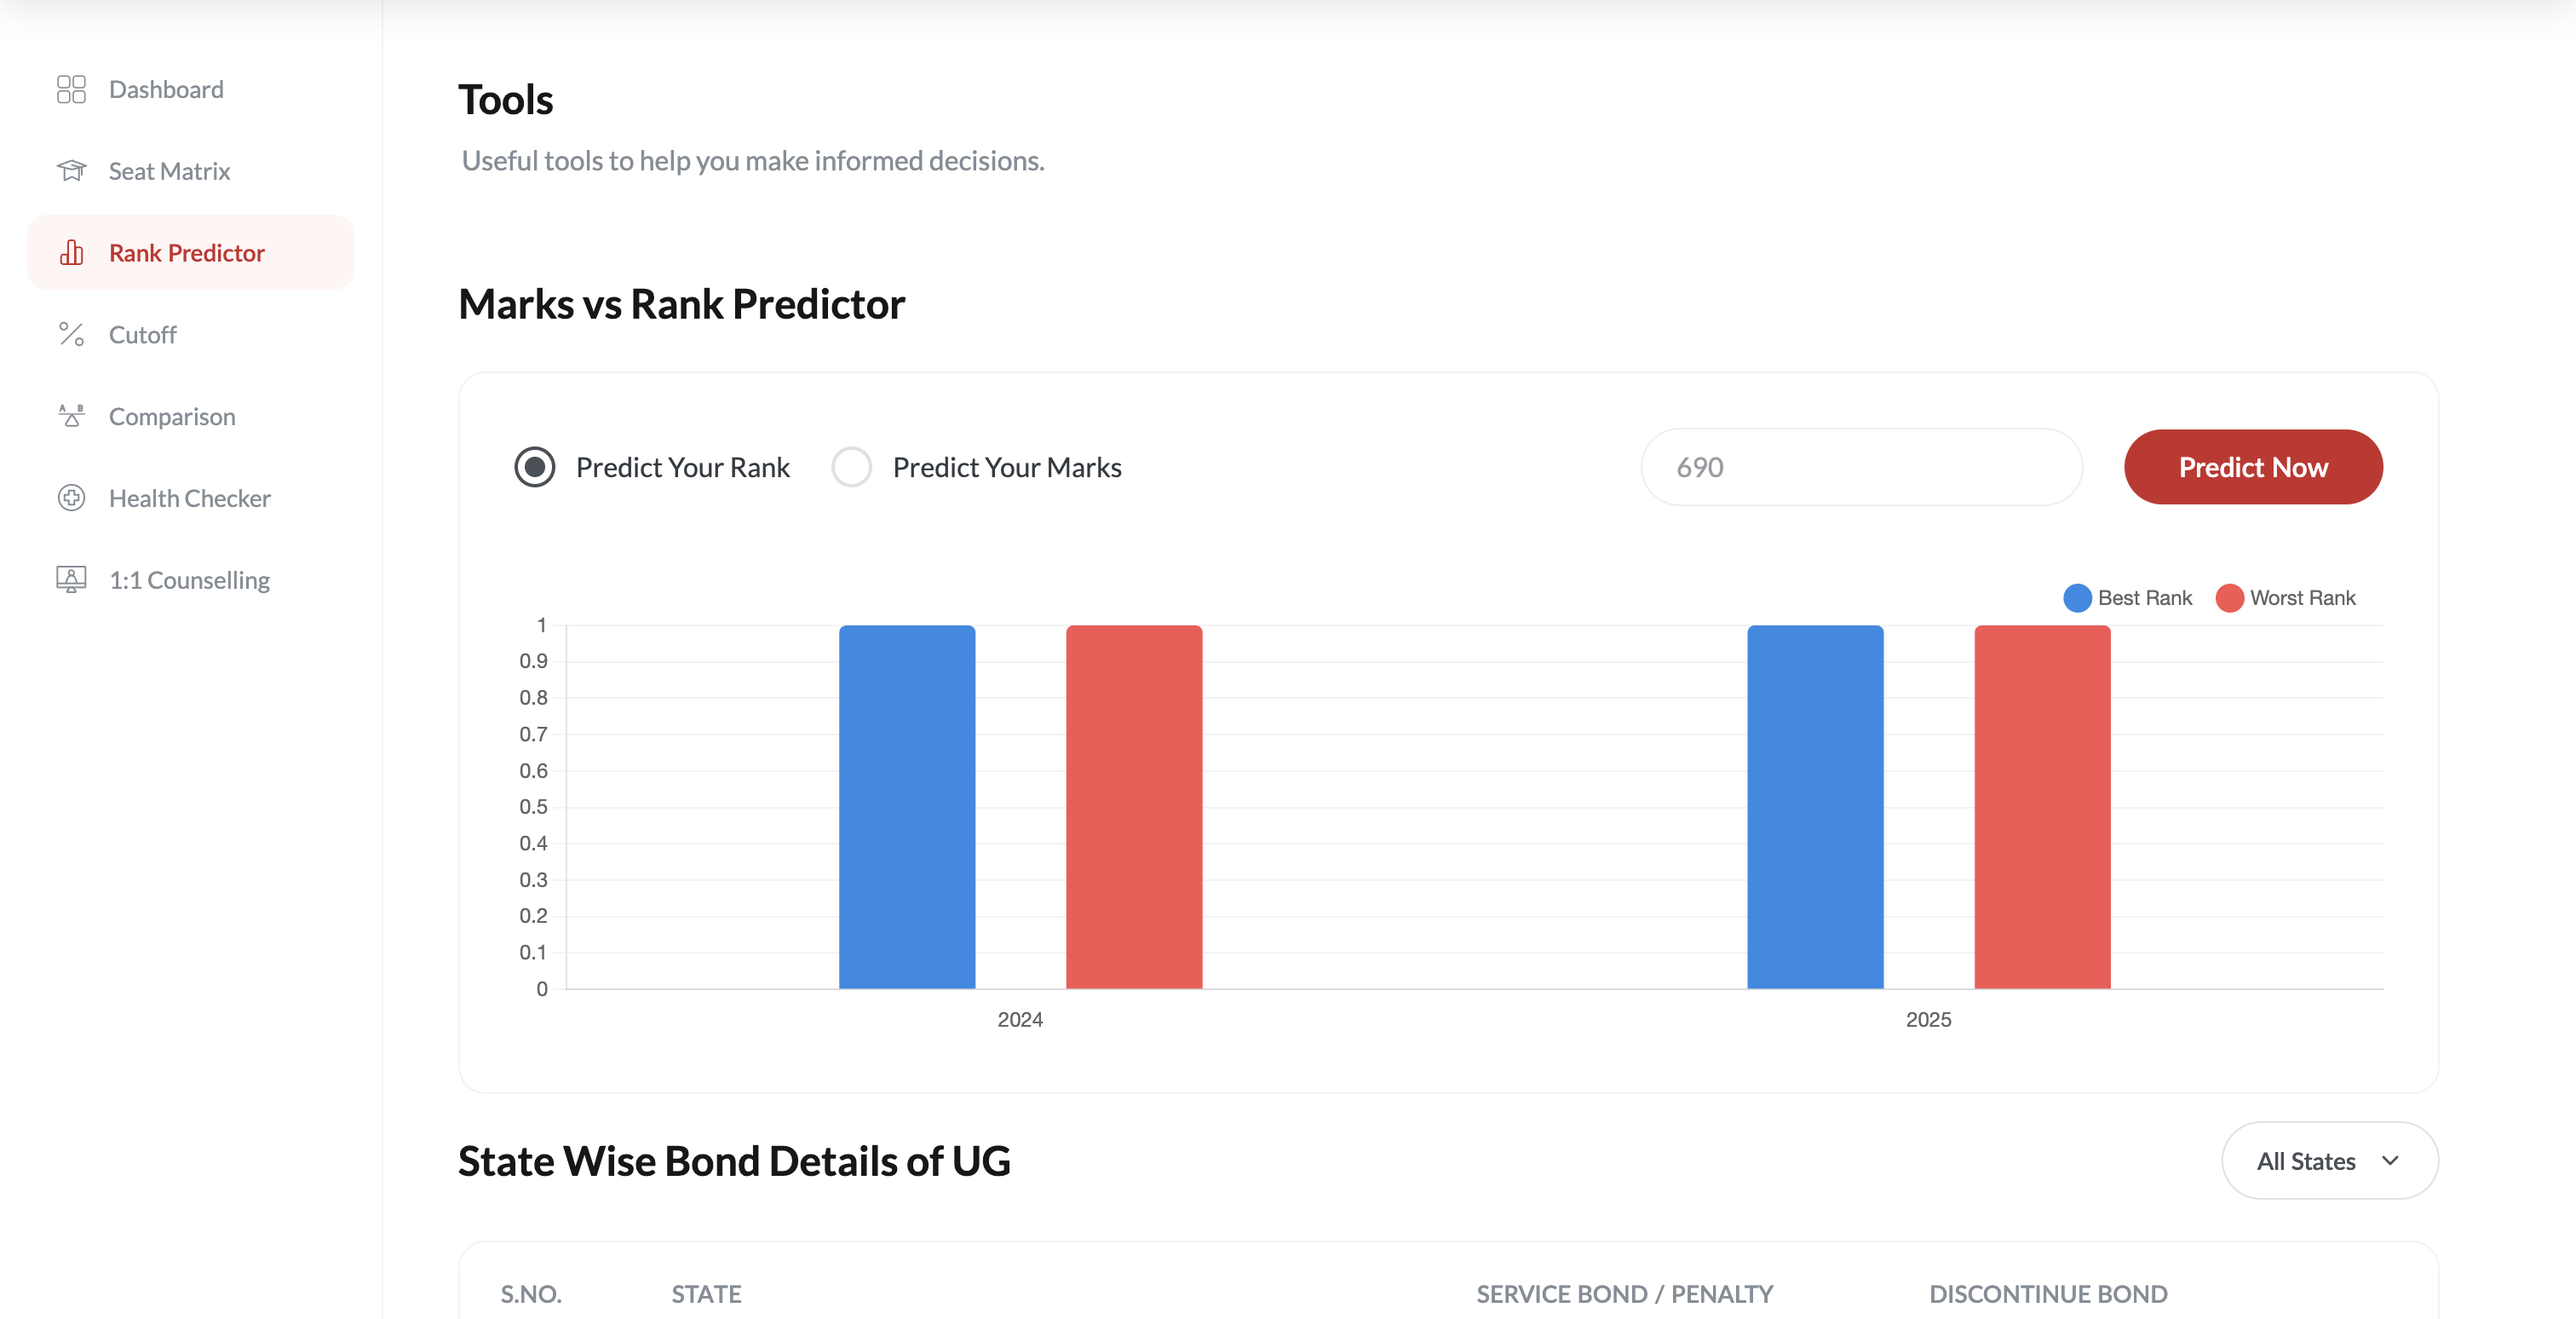Image resolution: width=2576 pixels, height=1319 pixels.
Task: Enable the Predict Your Marks option
Action: coord(851,466)
